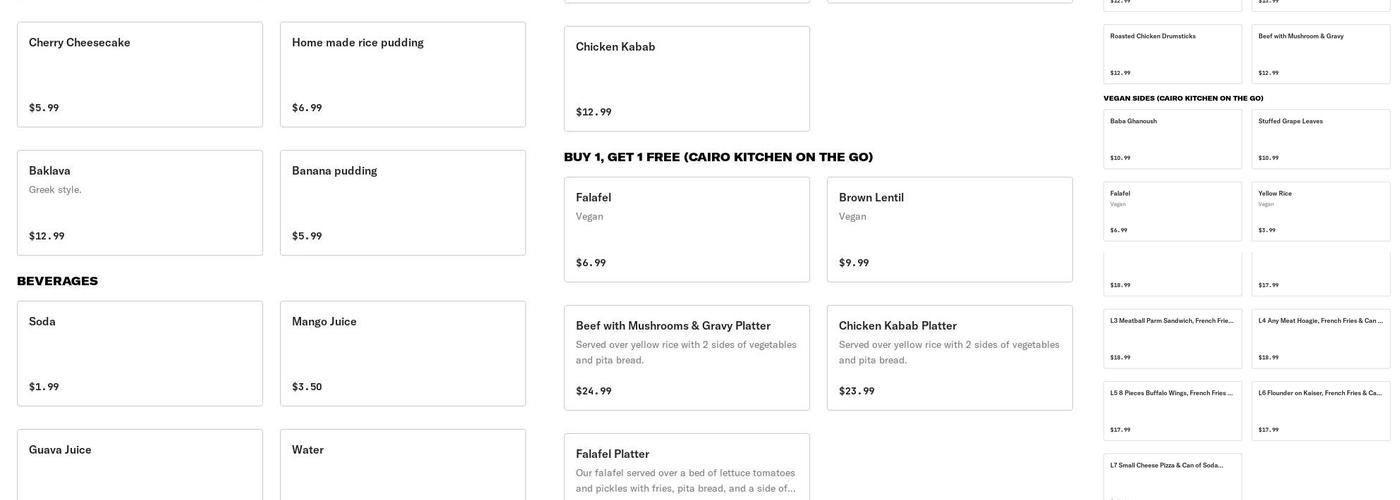Screen dimensions: 1400x500
Task: Open the L3 Meatball Parm Sandwich combo
Action: 1173,339
